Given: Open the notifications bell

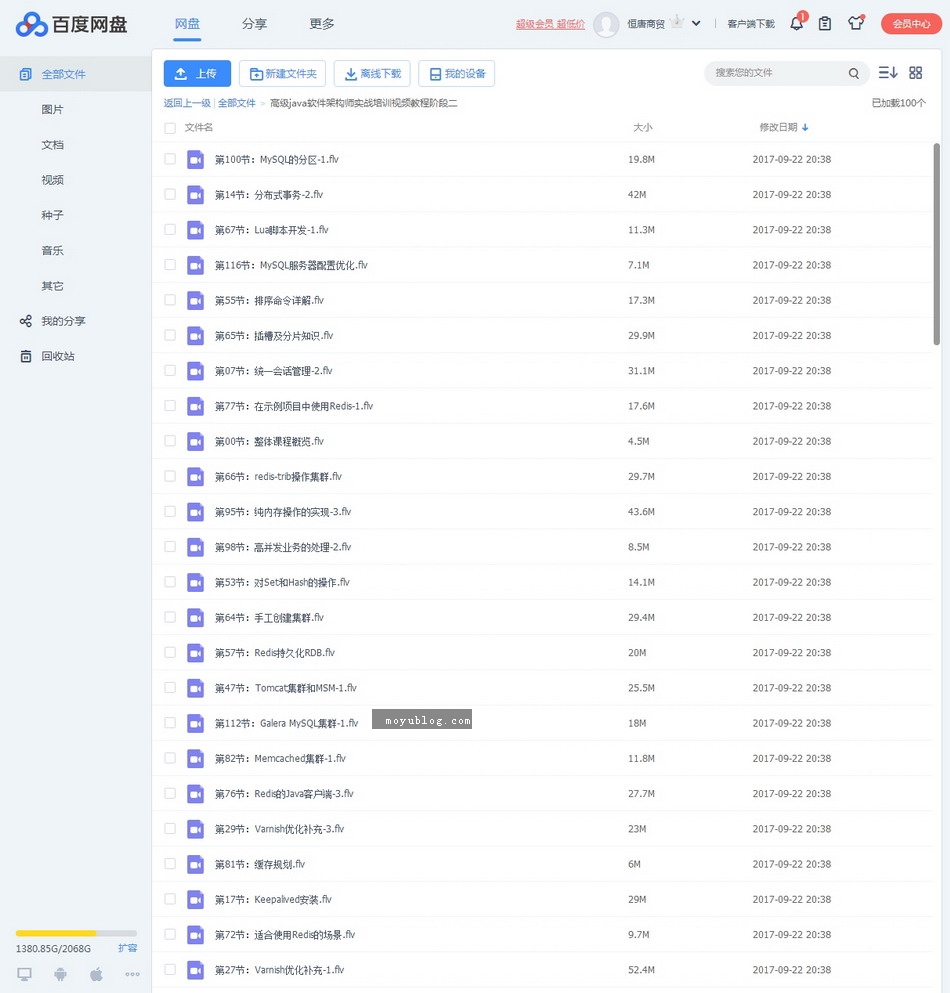Looking at the screenshot, I should 797,23.
